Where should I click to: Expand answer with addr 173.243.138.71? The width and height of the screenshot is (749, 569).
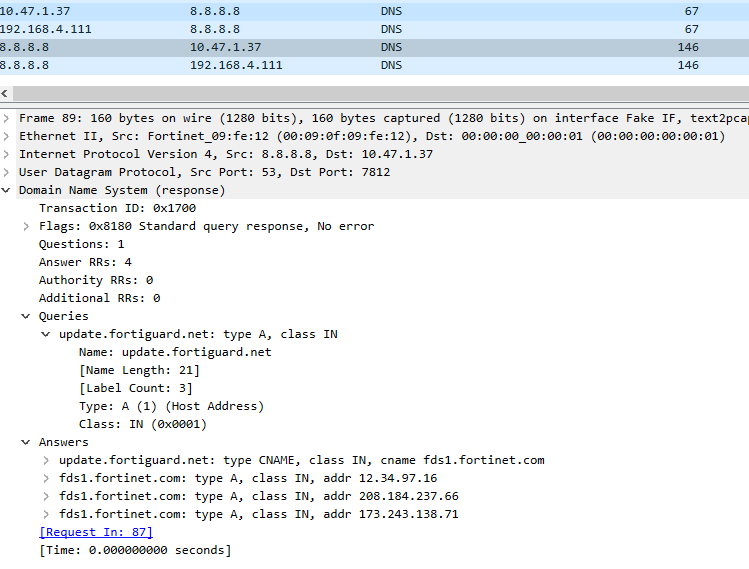pos(46,514)
